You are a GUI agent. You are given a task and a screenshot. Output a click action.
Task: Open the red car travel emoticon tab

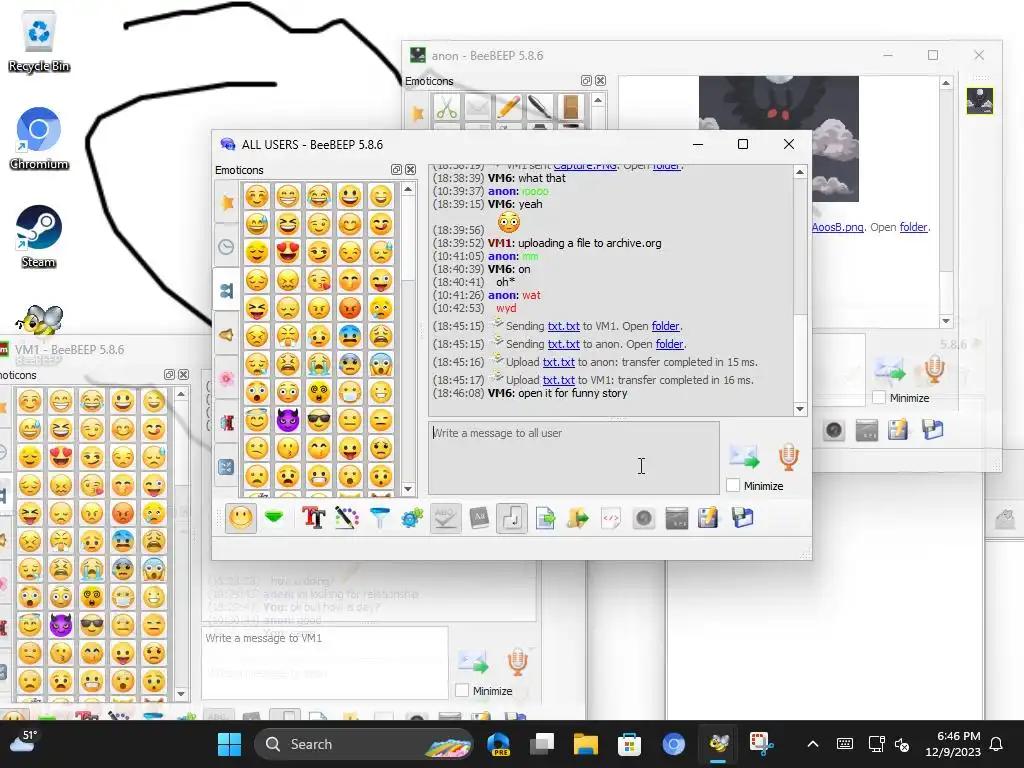click(227, 423)
